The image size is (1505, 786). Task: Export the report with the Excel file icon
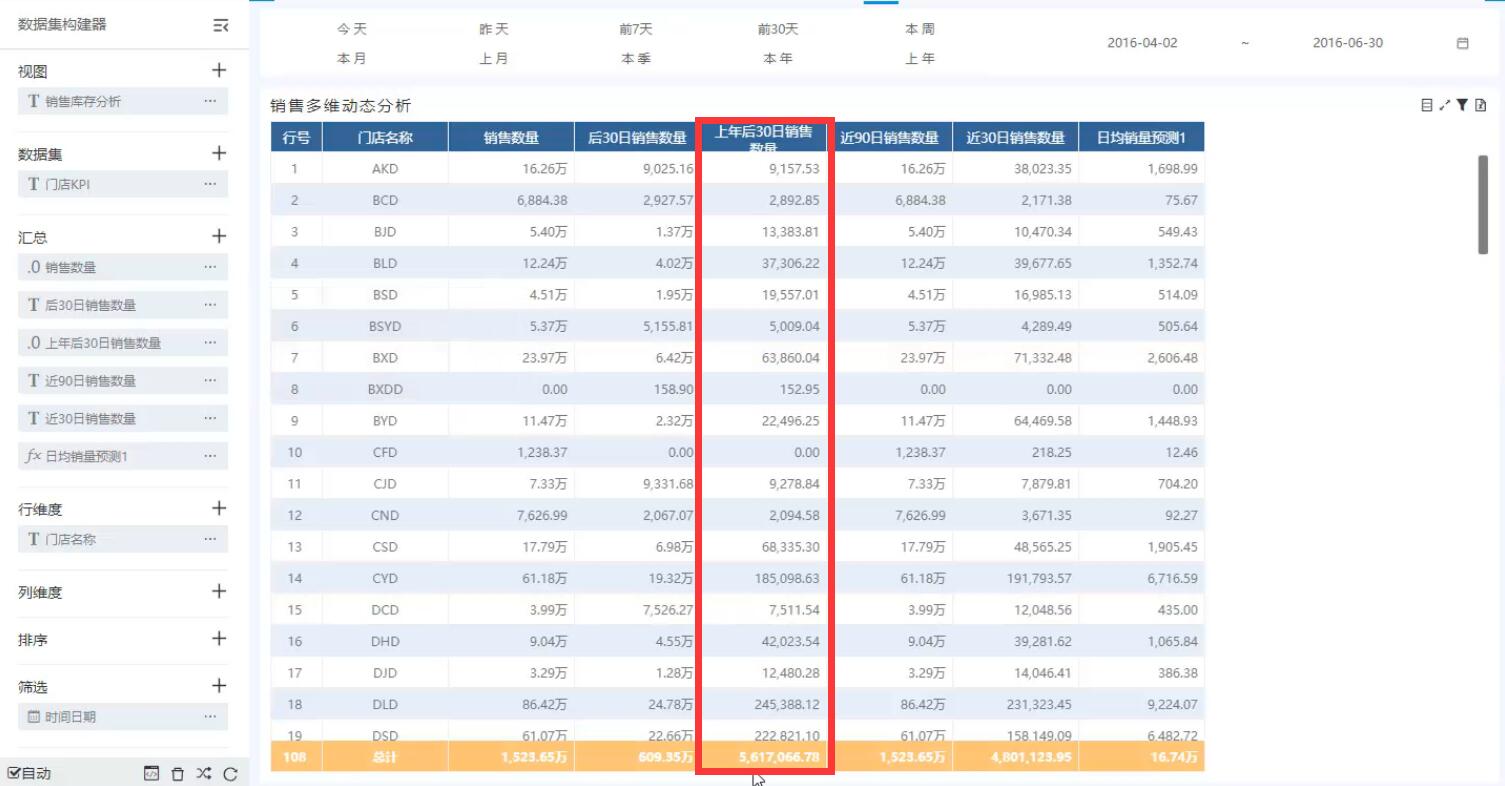coord(1480,105)
